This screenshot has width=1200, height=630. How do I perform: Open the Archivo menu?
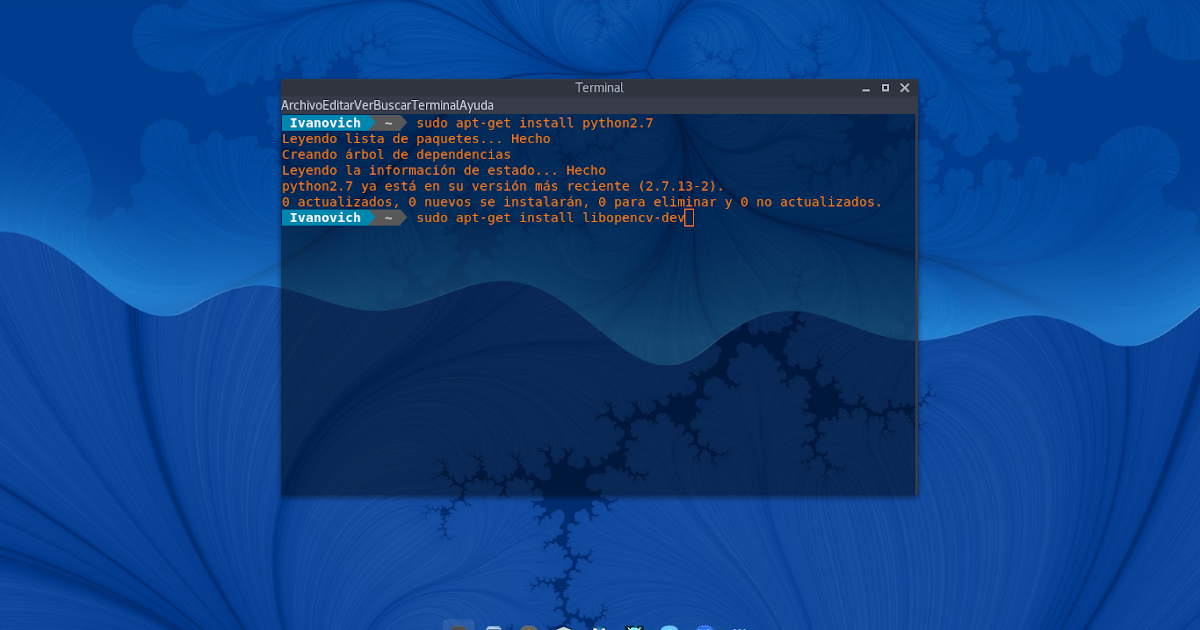pyautogui.click(x=302, y=104)
